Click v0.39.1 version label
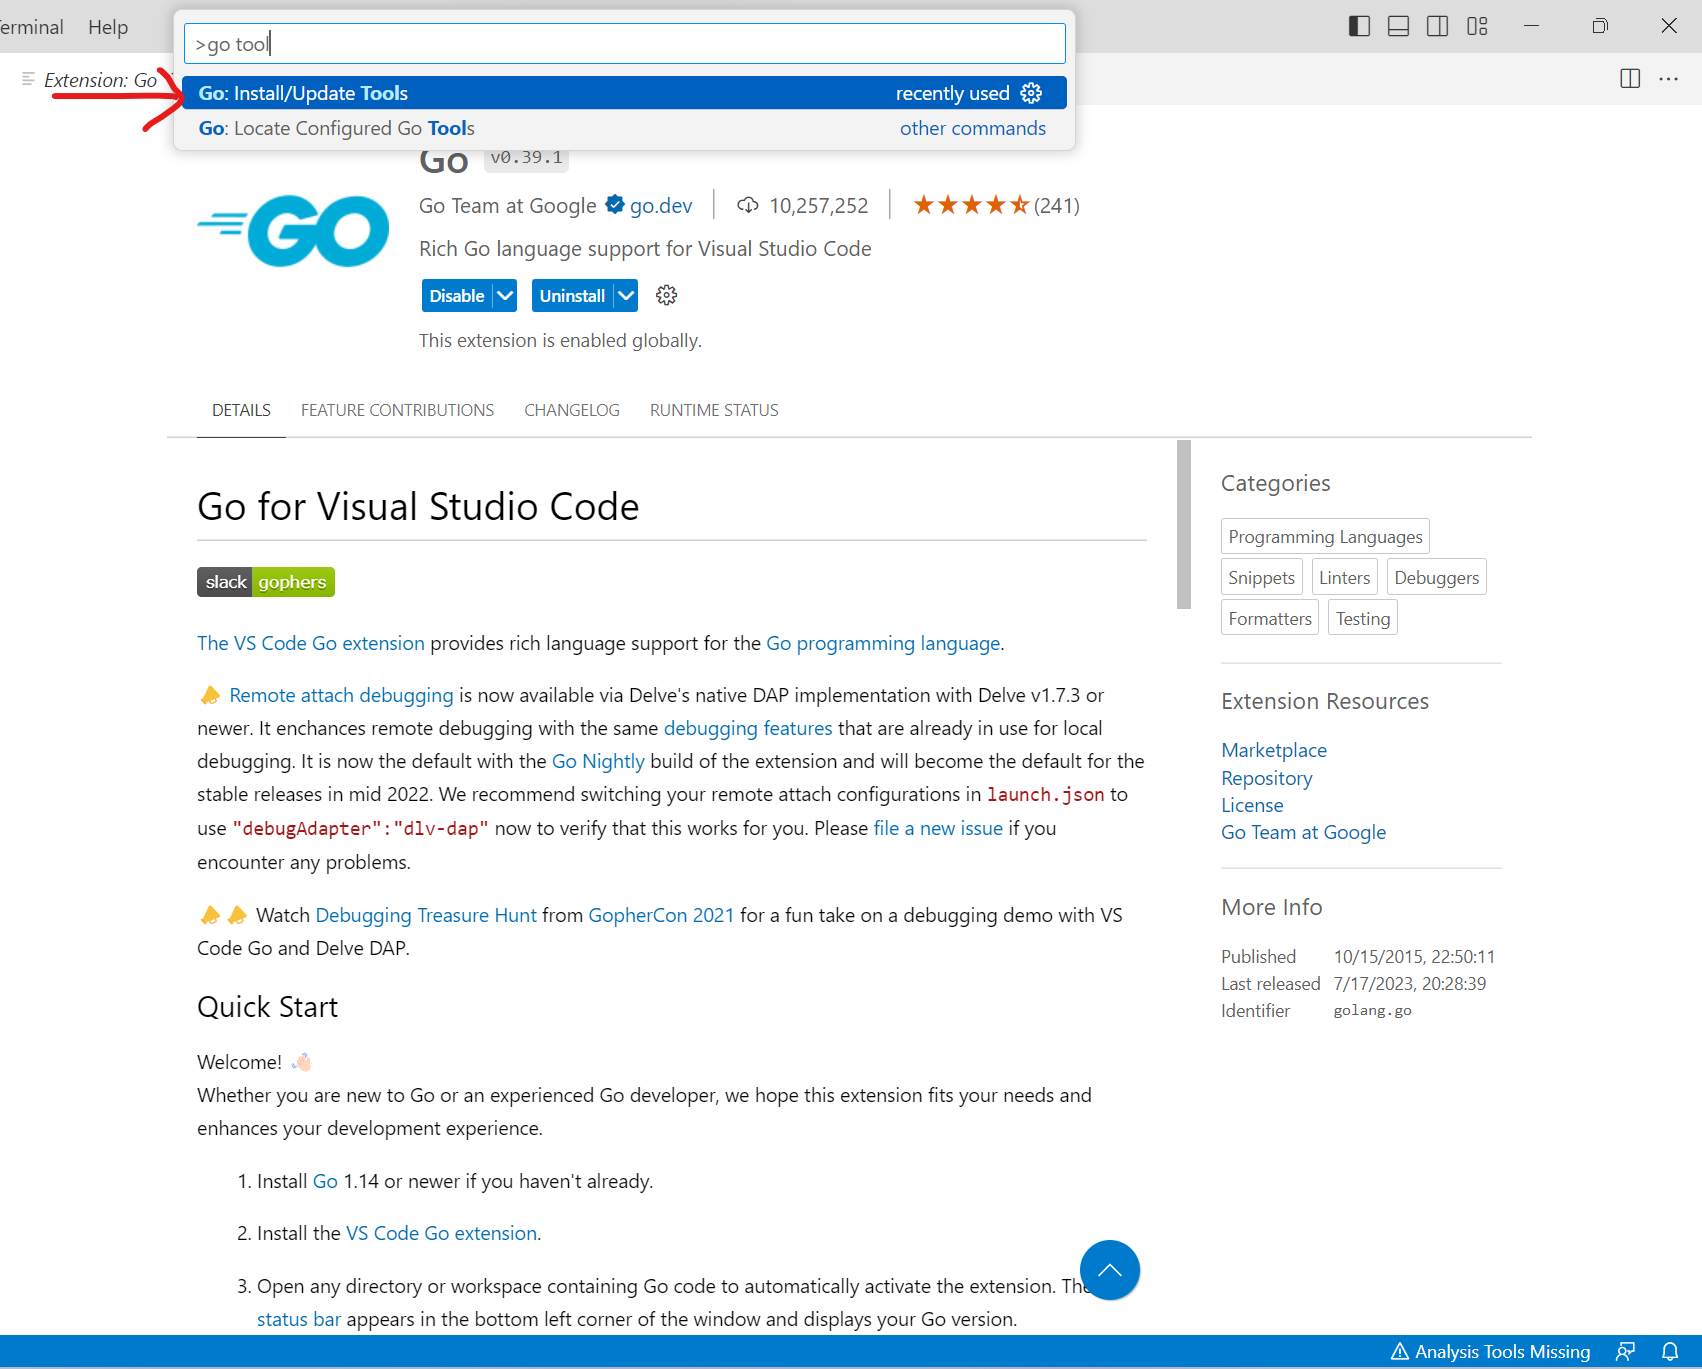 (526, 157)
